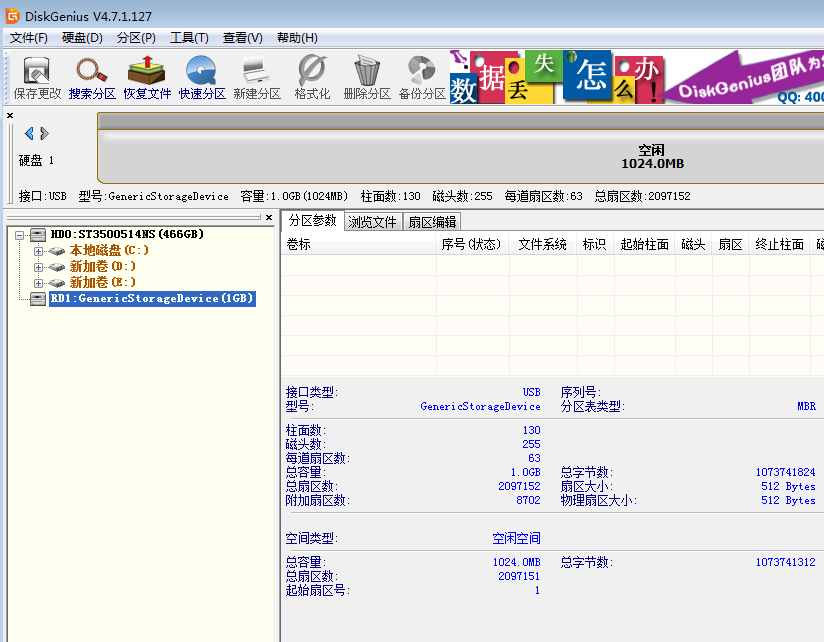The height and width of the screenshot is (642, 824).
Task: Select HD0:ST3500514NS(466GB) in tree
Action: pos(127,234)
